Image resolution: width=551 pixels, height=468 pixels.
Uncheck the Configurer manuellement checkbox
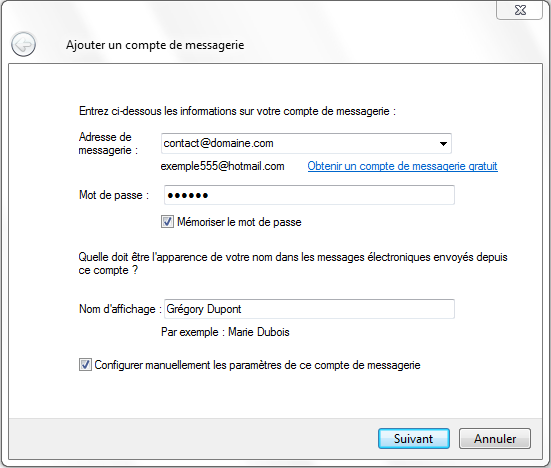(x=85, y=365)
